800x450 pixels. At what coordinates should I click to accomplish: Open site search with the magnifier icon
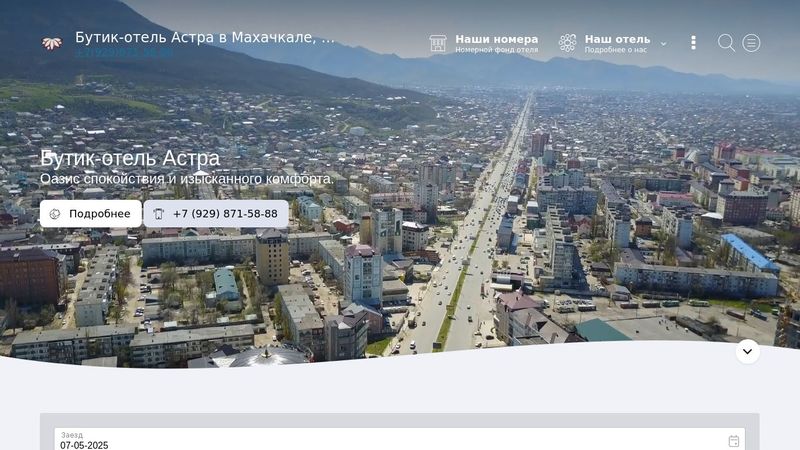(x=726, y=43)
